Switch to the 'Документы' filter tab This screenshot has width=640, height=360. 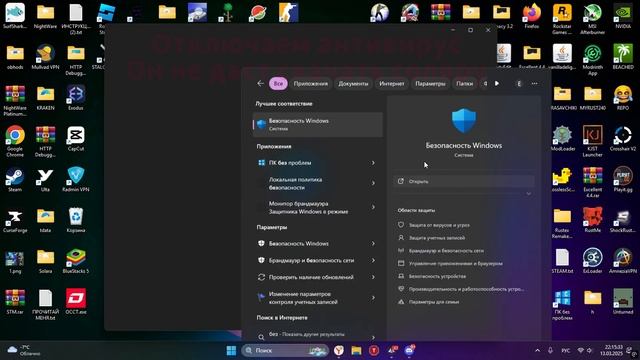353,83
